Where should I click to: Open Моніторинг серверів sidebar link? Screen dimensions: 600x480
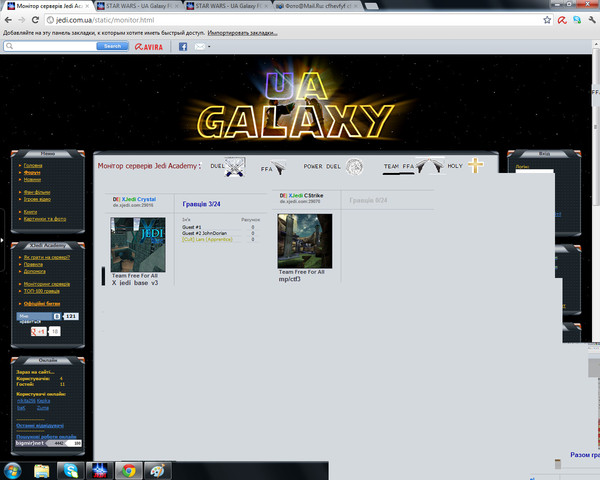coord(47,284)
